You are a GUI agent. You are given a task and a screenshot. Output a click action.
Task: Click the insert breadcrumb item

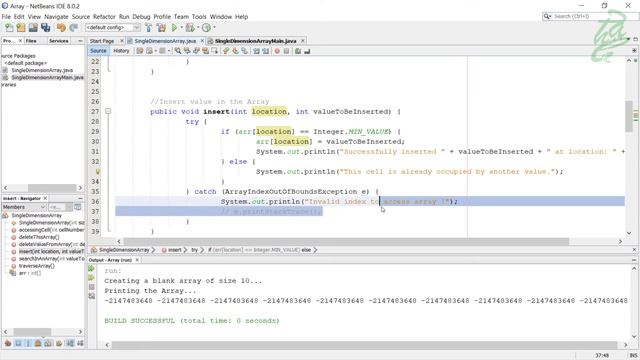click(x=175, y=250)
